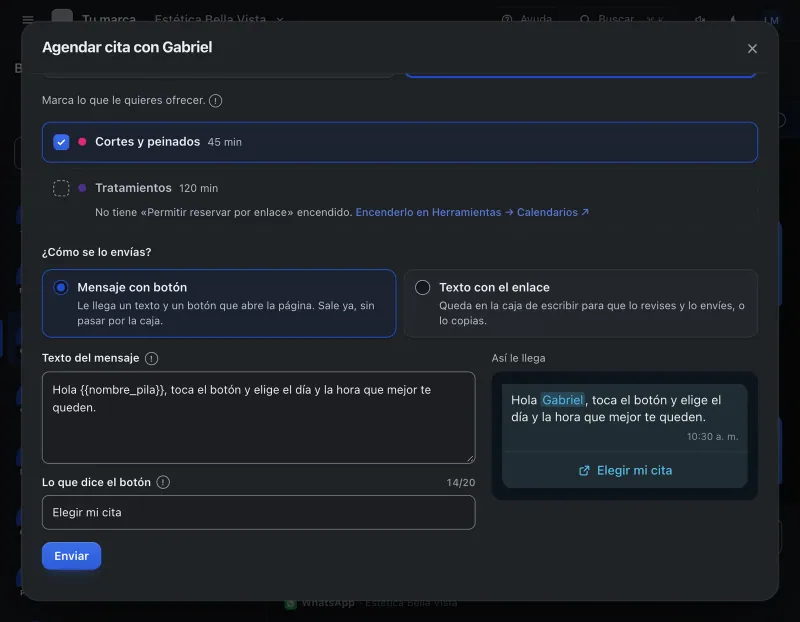Click highlighted name Gabriel in preview
This screenshot has width=800, height=622.
coord(562,400)
